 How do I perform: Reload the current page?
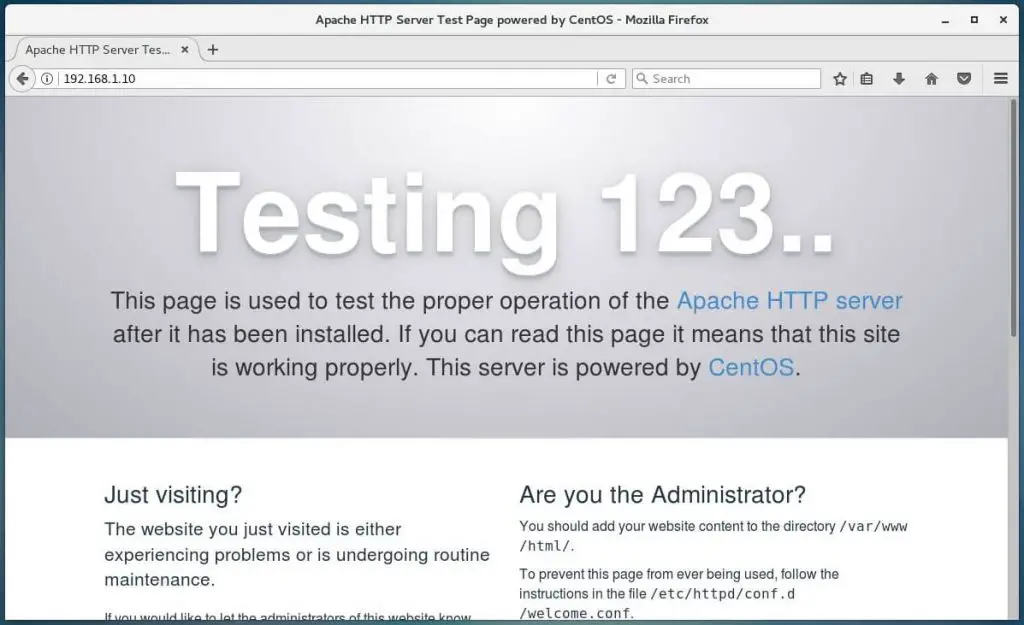[x=611, y=79]
